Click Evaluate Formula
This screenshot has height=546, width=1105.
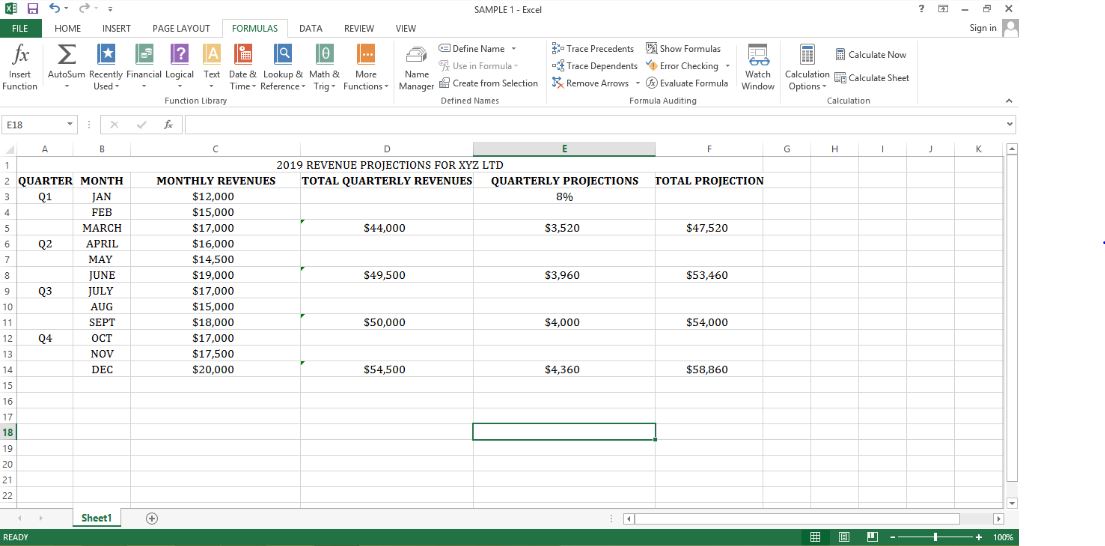(687, 83)
